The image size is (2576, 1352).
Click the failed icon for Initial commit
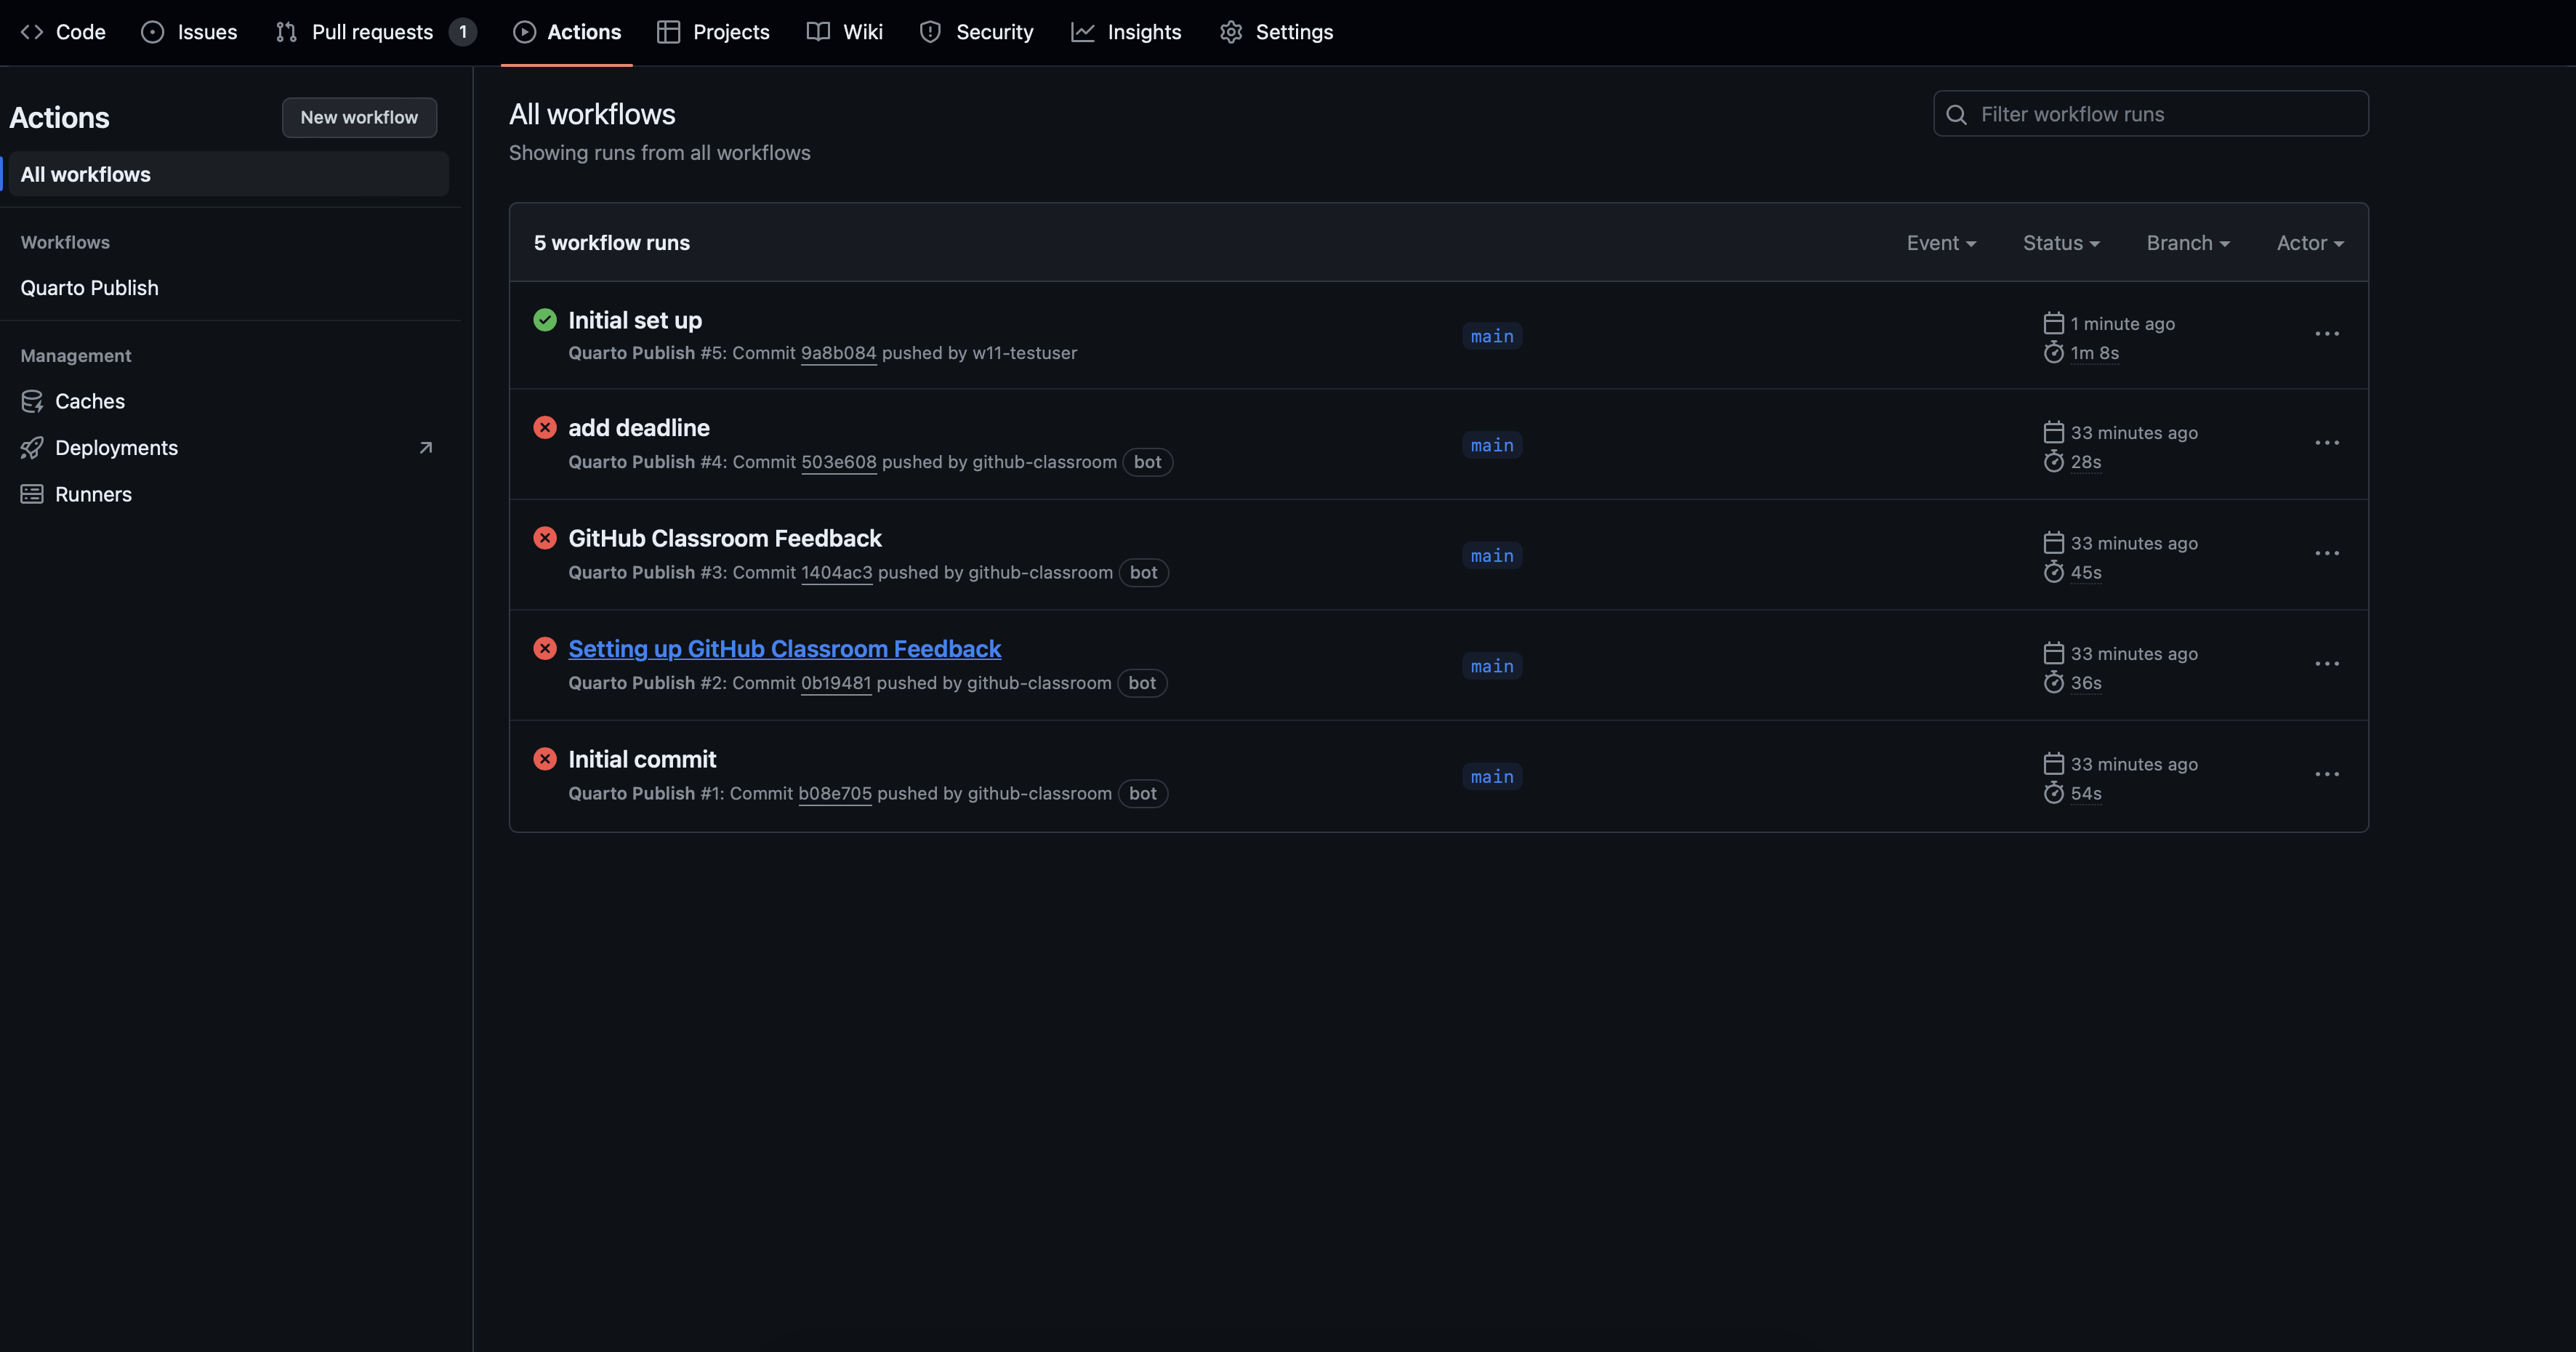point(545,759)
